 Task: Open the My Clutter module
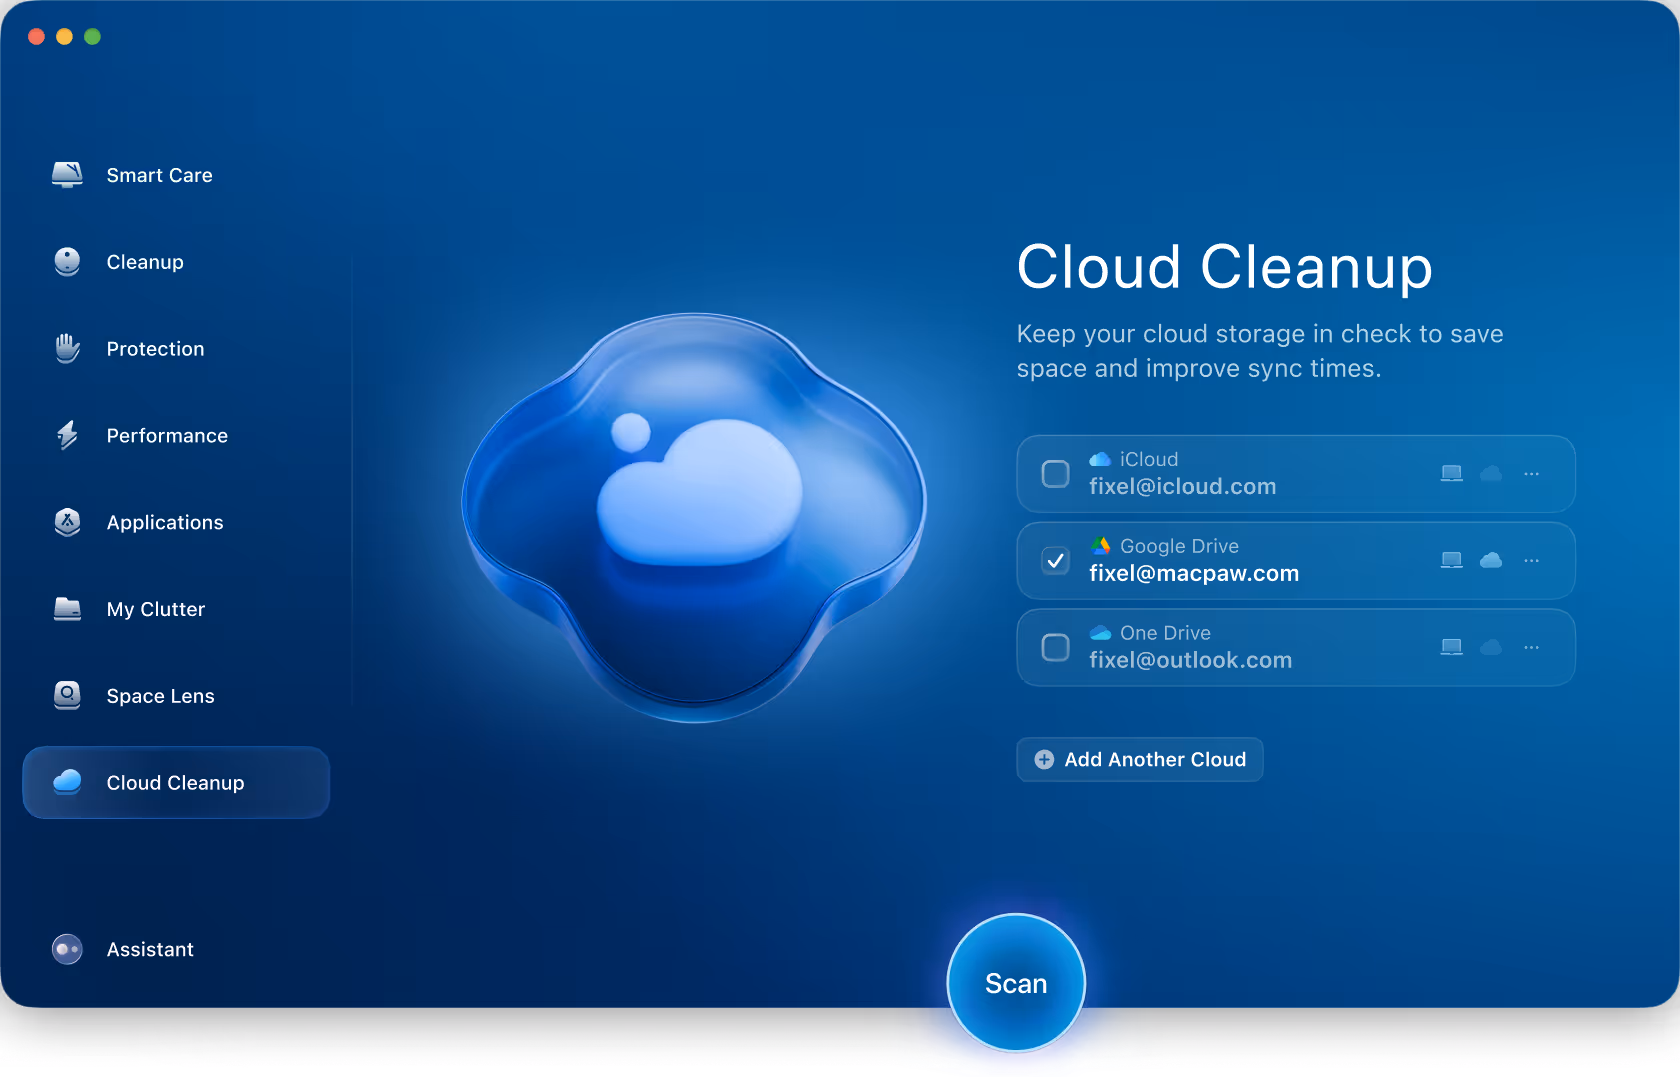pos(176,609)
